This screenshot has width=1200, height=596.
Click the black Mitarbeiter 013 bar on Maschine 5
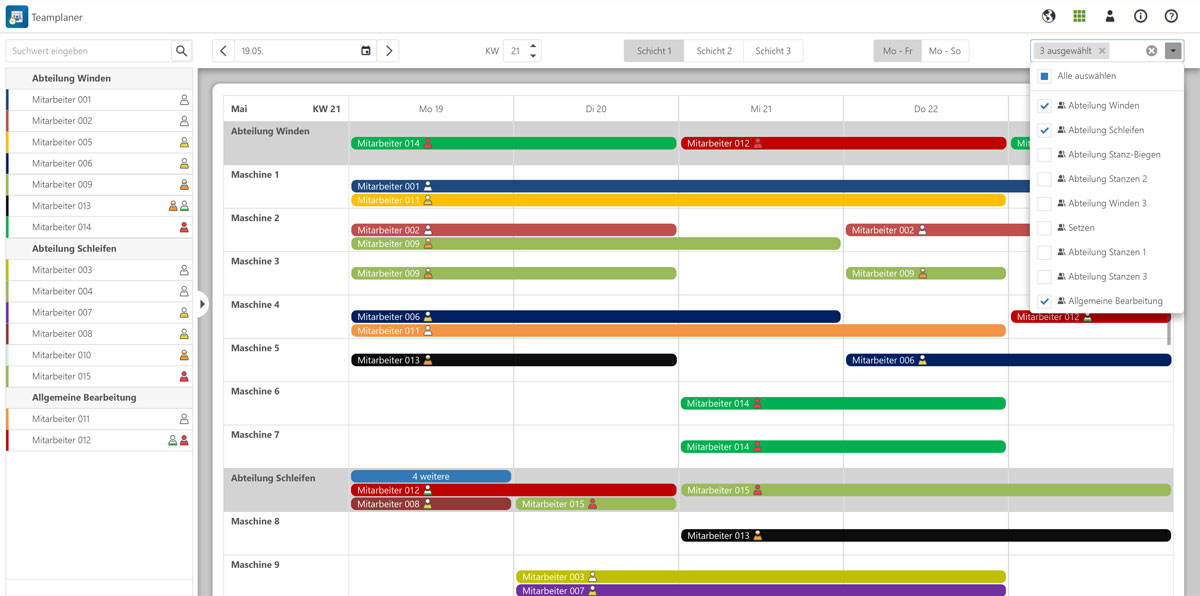[513, 360]
